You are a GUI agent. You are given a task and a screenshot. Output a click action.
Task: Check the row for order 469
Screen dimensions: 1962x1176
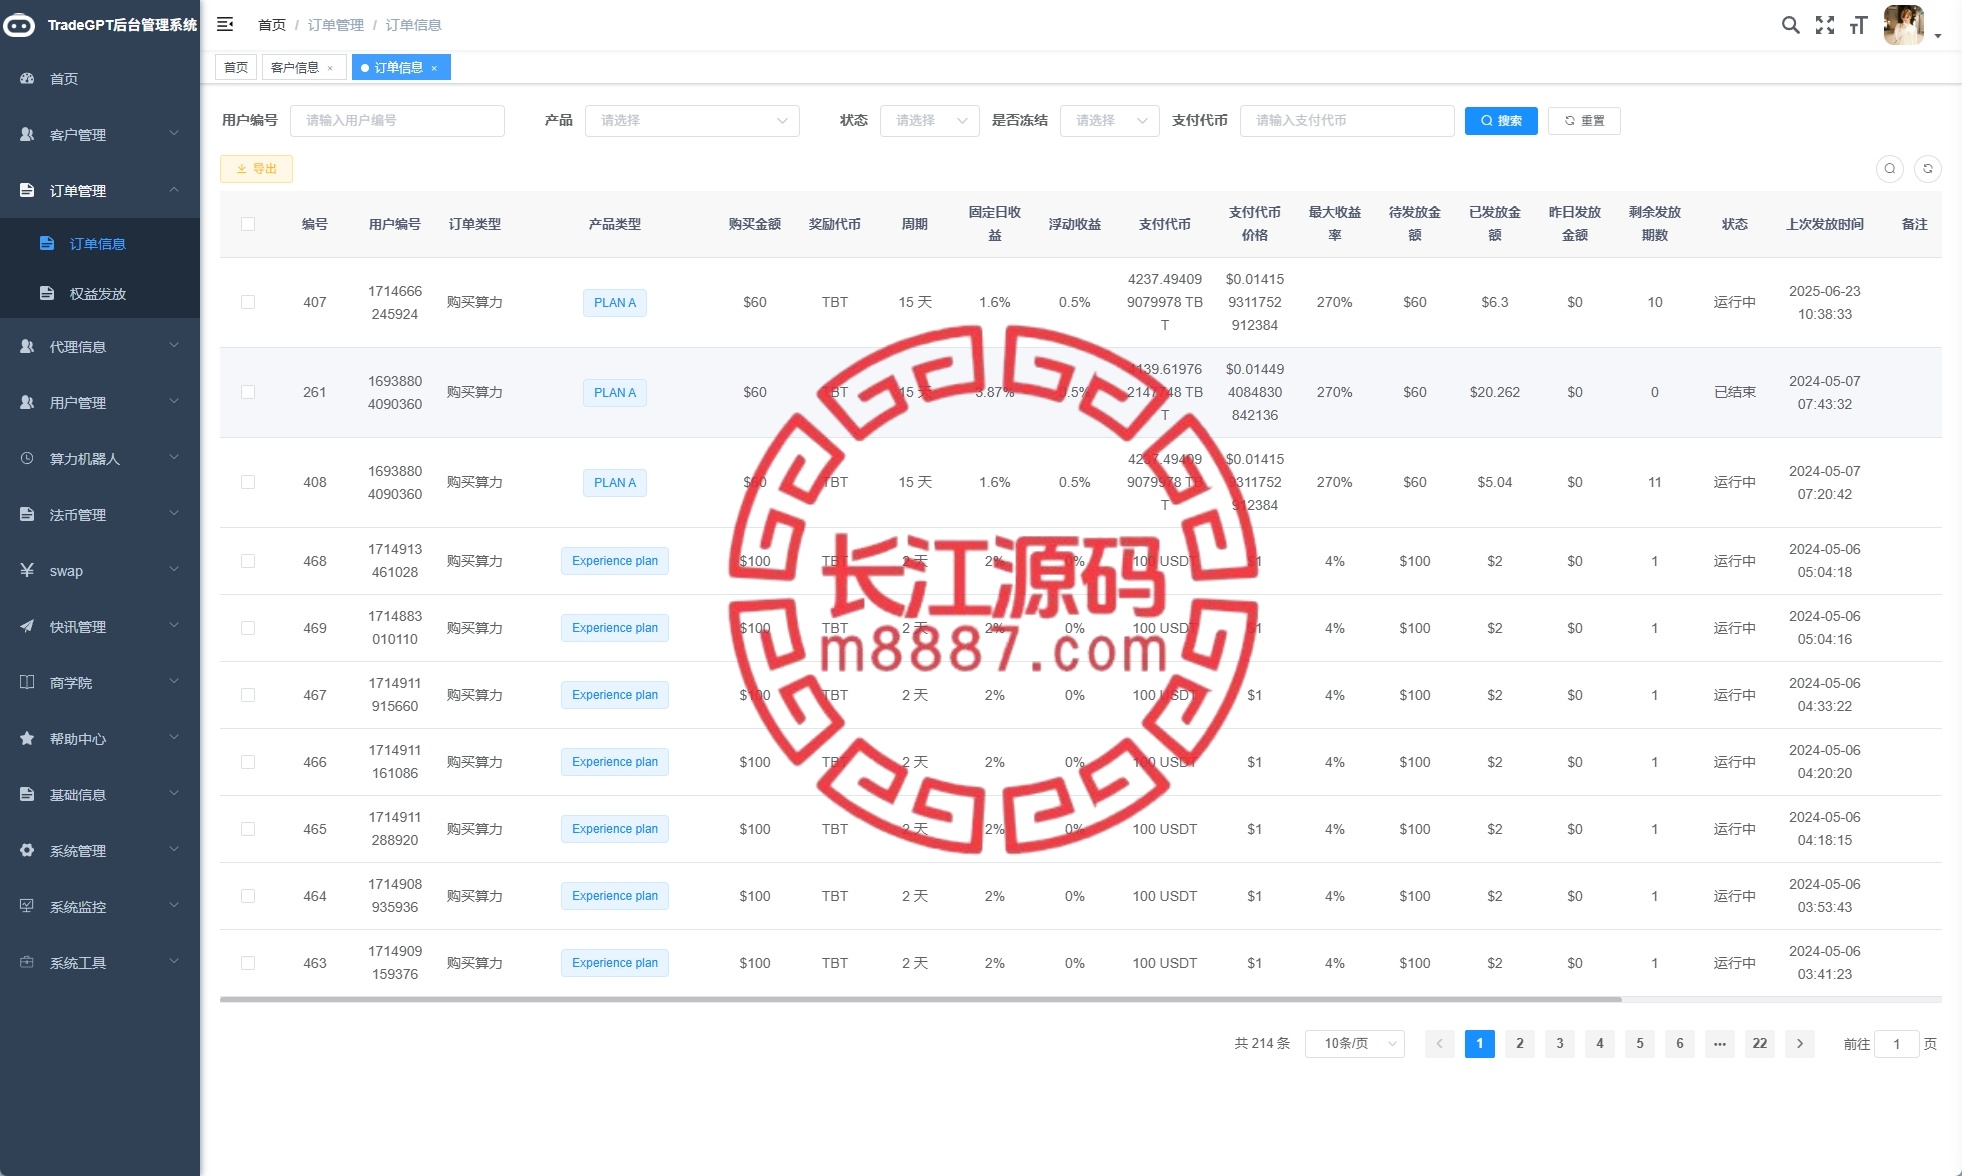click(x=248, y=628)
